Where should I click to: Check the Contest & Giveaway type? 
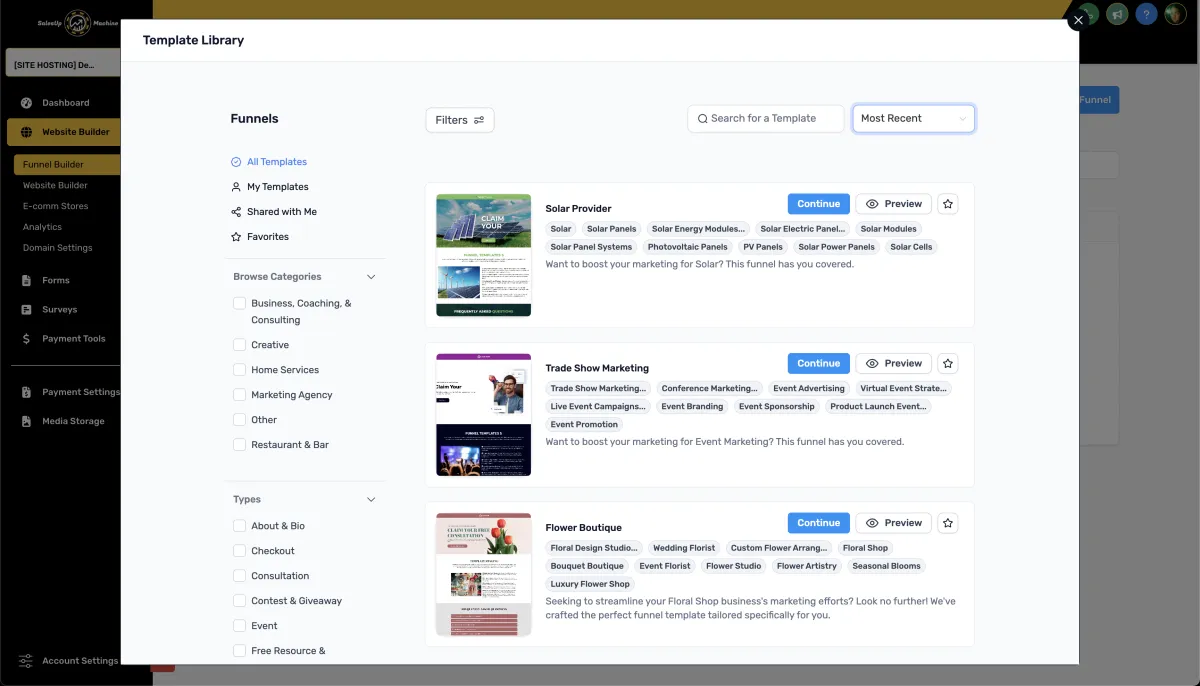(x=239, y=601)
